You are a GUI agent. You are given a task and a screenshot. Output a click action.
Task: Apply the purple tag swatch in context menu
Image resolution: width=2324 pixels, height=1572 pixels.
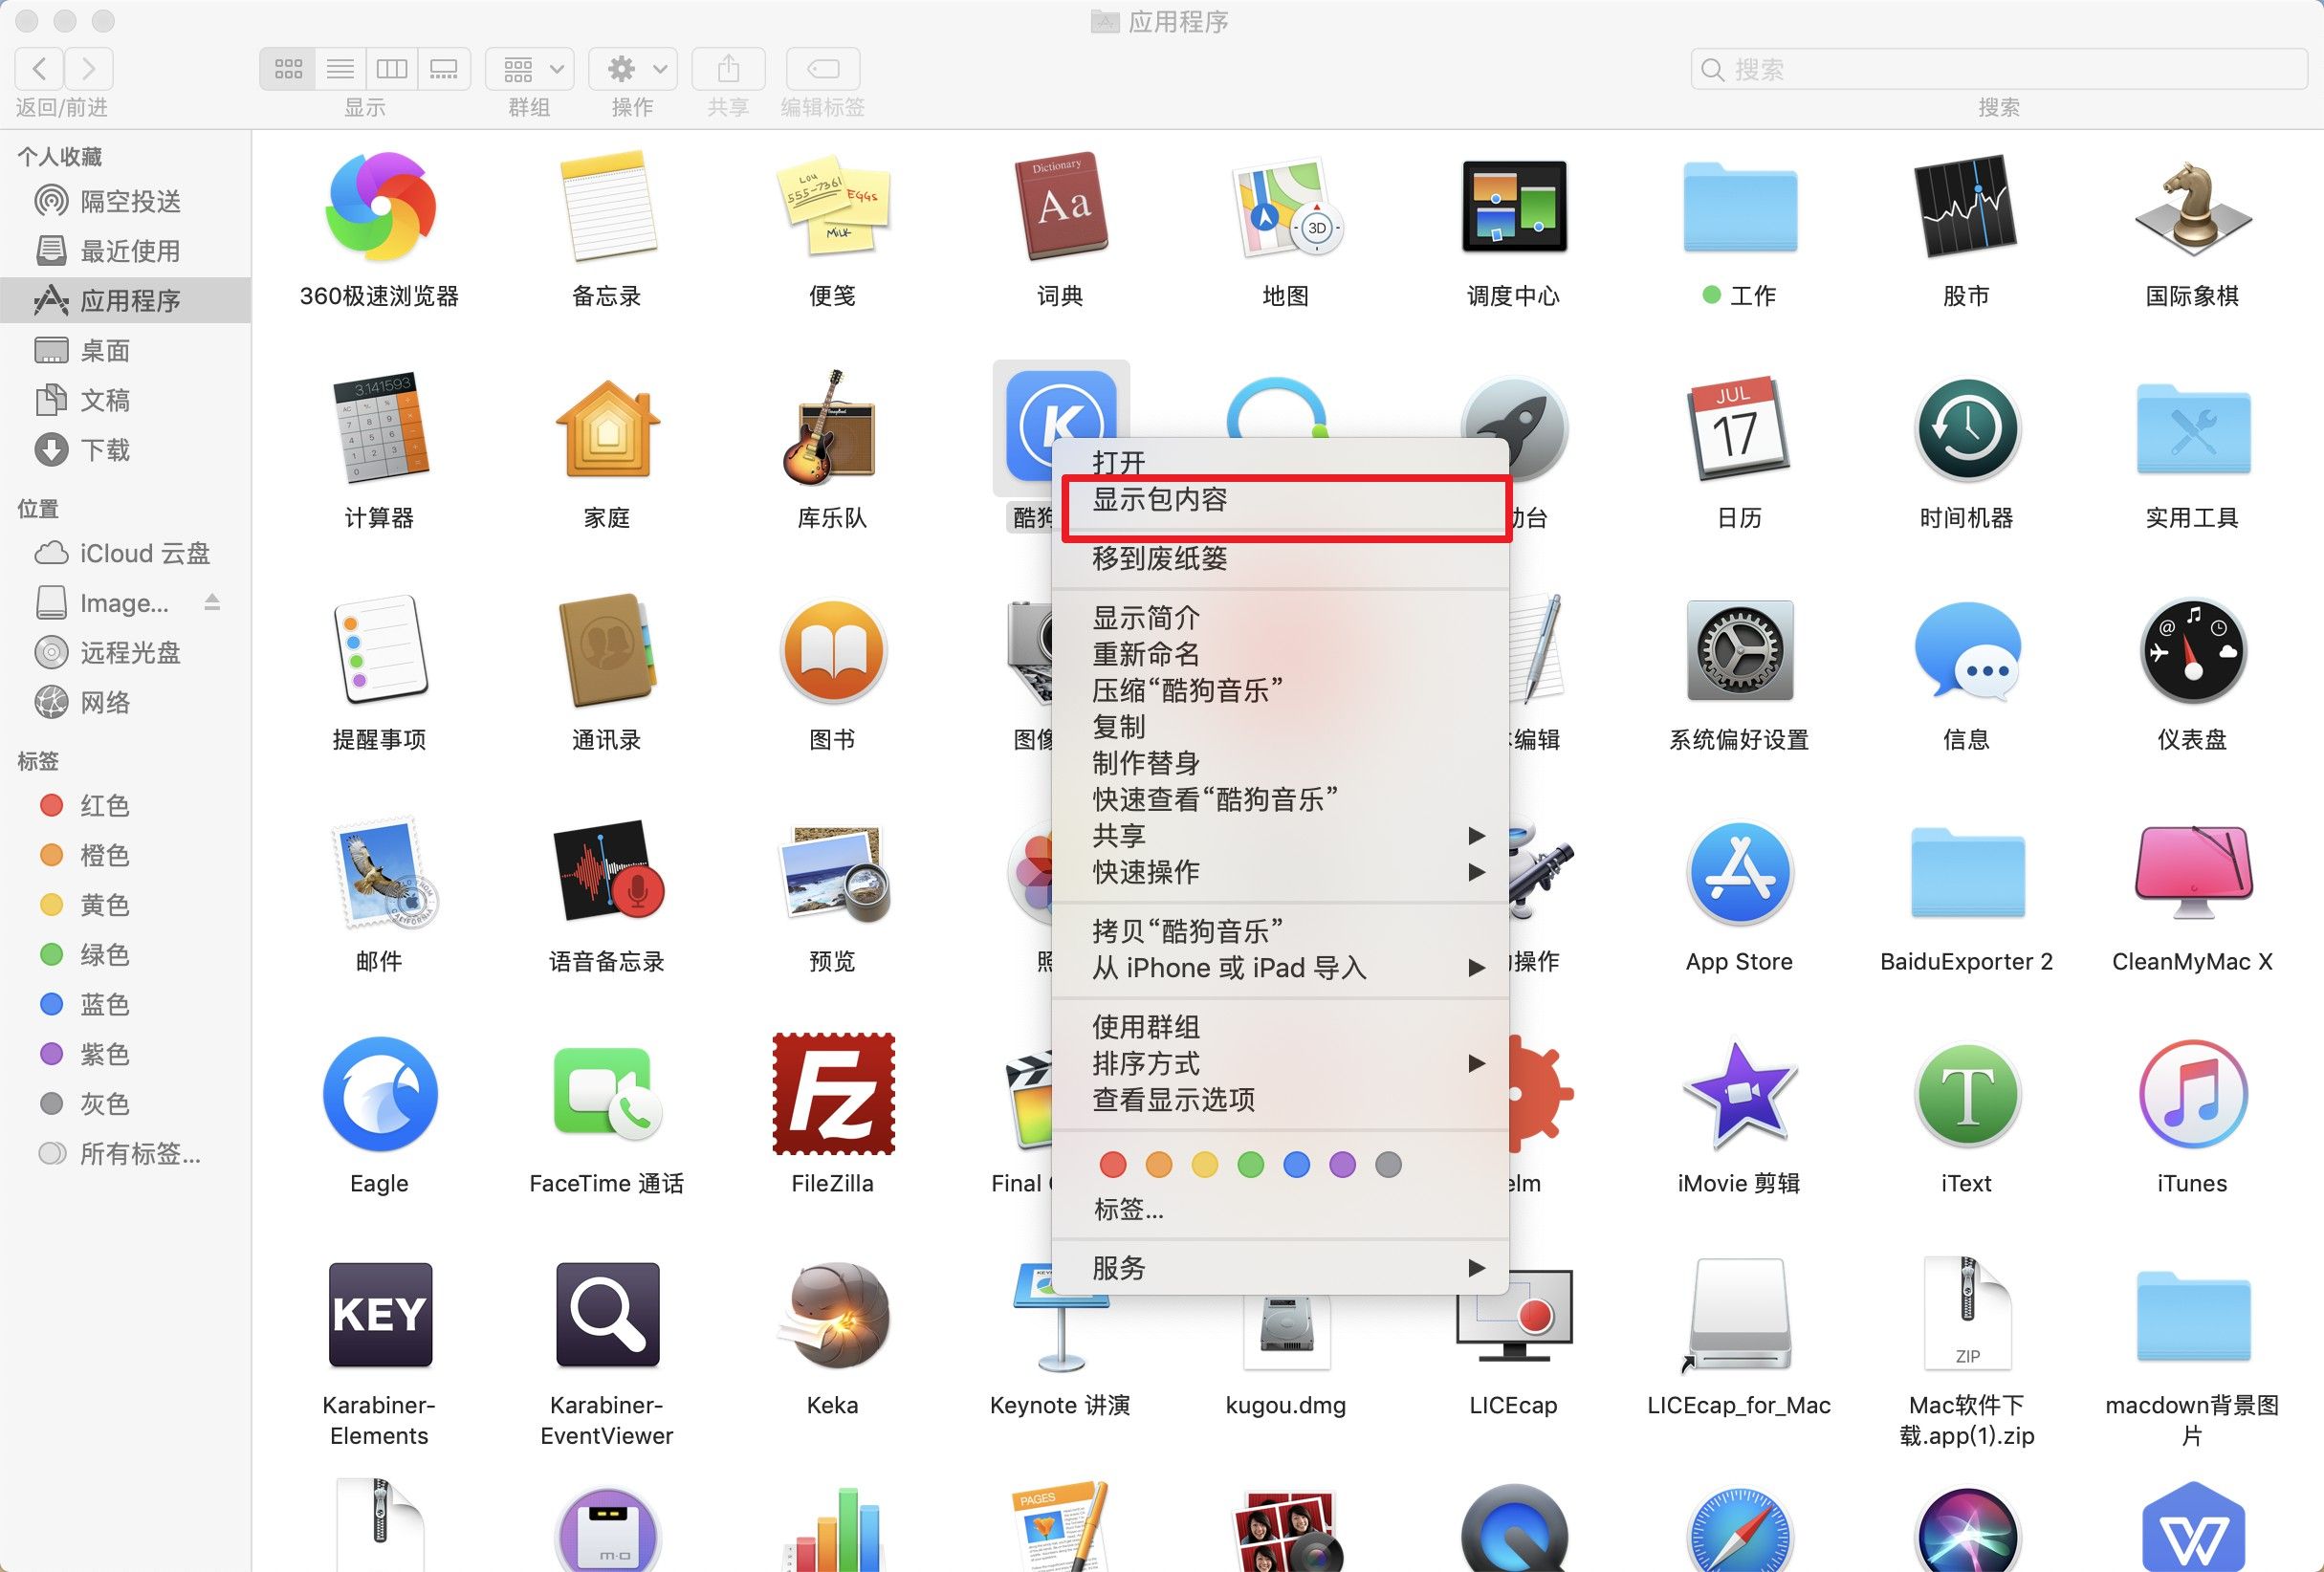1343,1164
